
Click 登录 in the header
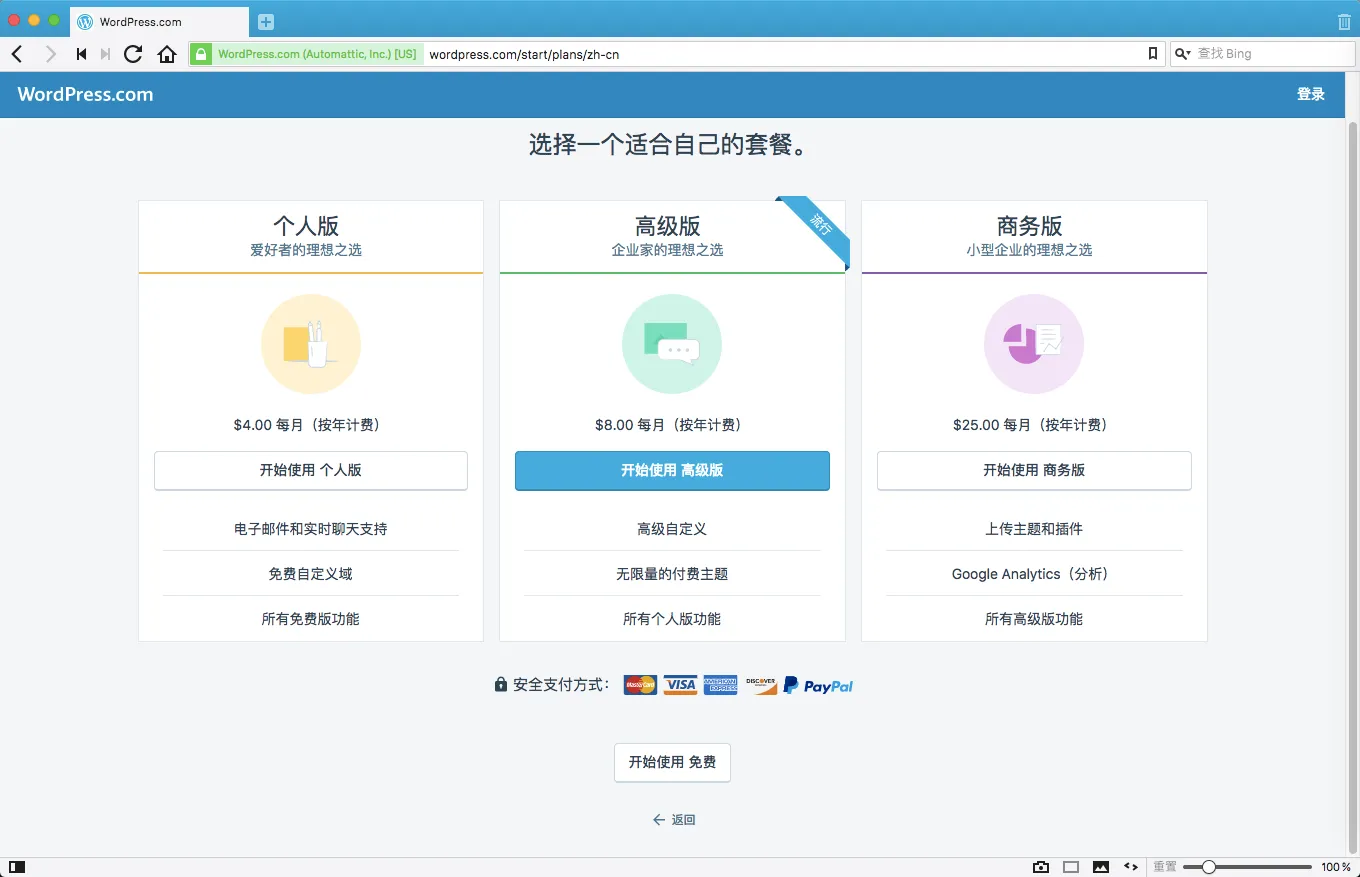1310,94
